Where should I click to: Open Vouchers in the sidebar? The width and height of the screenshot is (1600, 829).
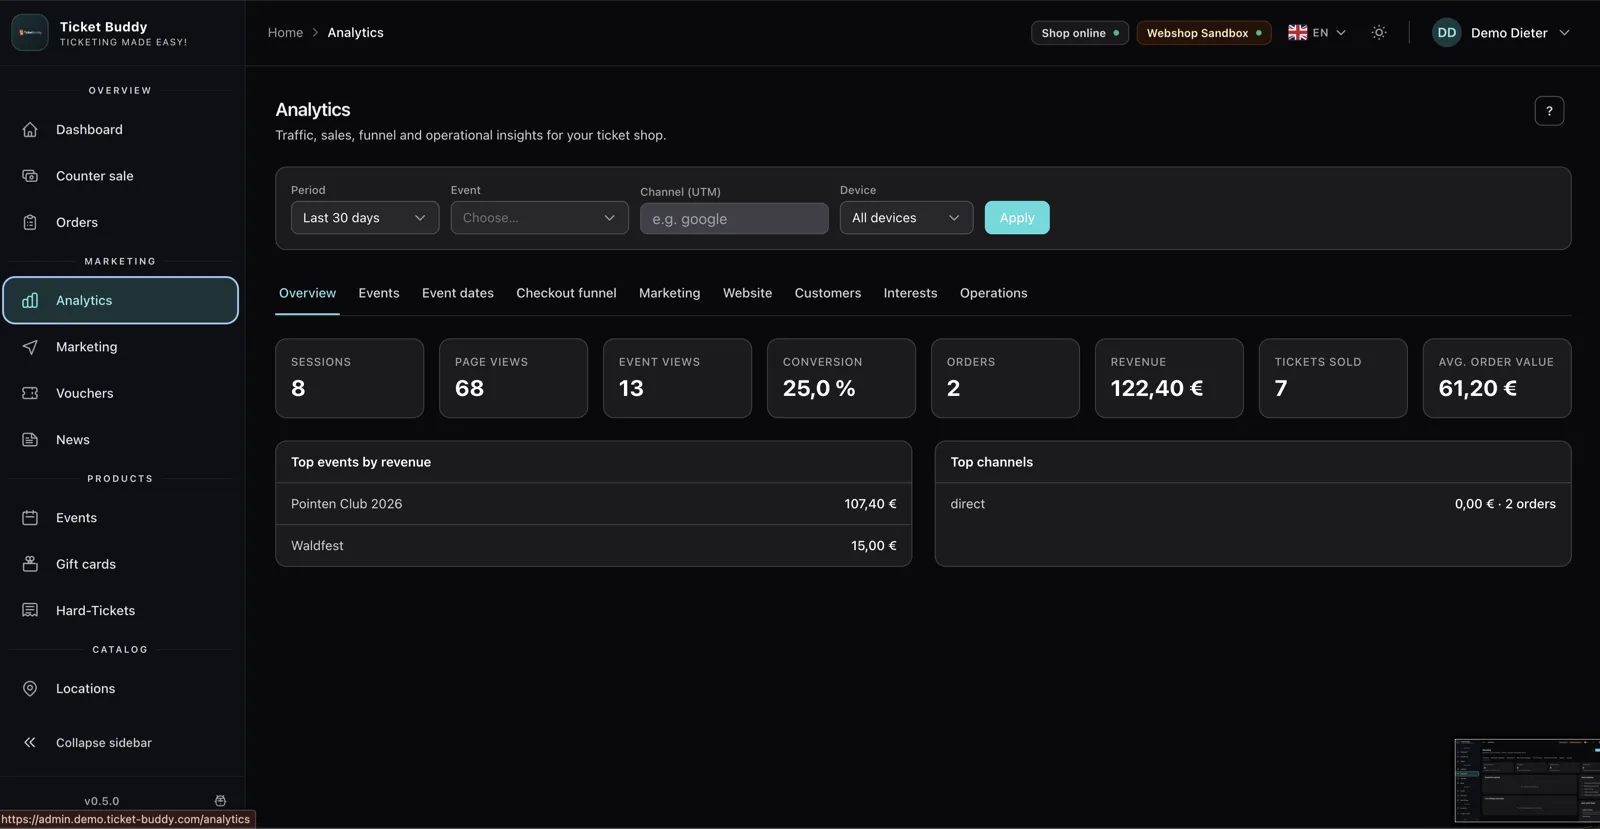tap(120, 393)
